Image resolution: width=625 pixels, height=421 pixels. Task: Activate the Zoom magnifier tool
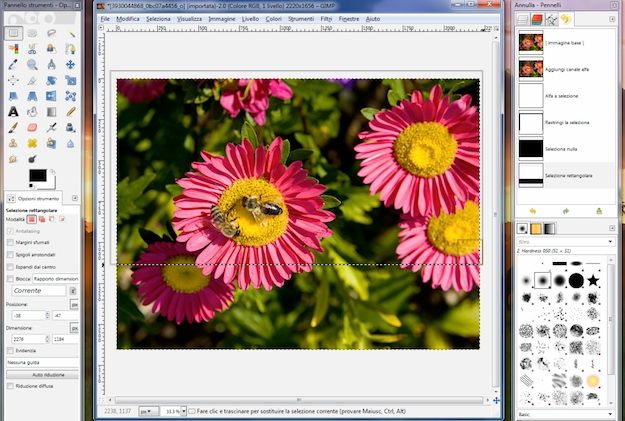tap(33, 65)
